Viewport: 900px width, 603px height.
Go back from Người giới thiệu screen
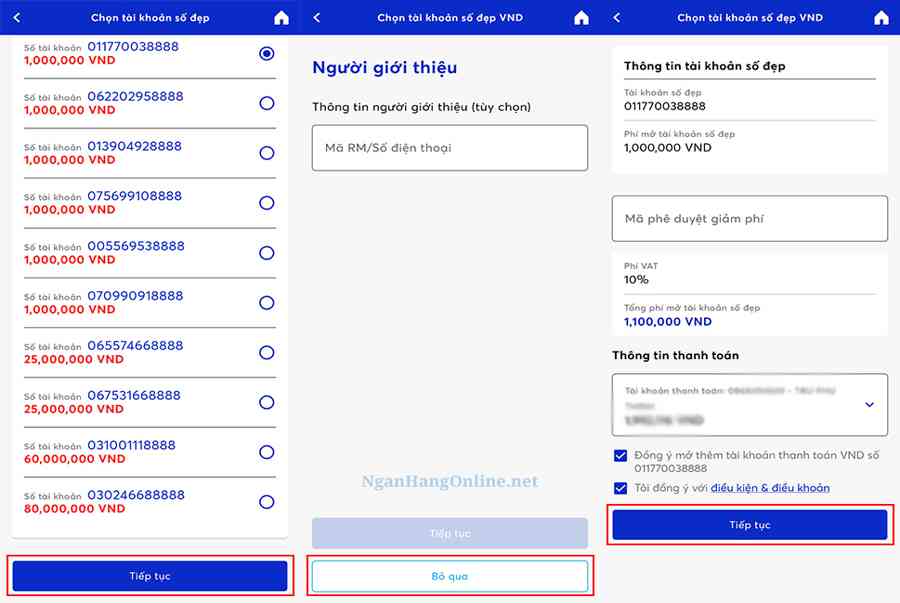pyautogui.click(x=317, y=18)
